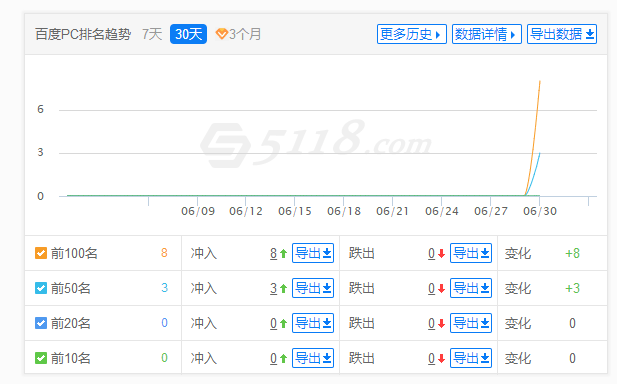
Task: Click the 06/09 date on chart axis
Action: pos(198,211)
